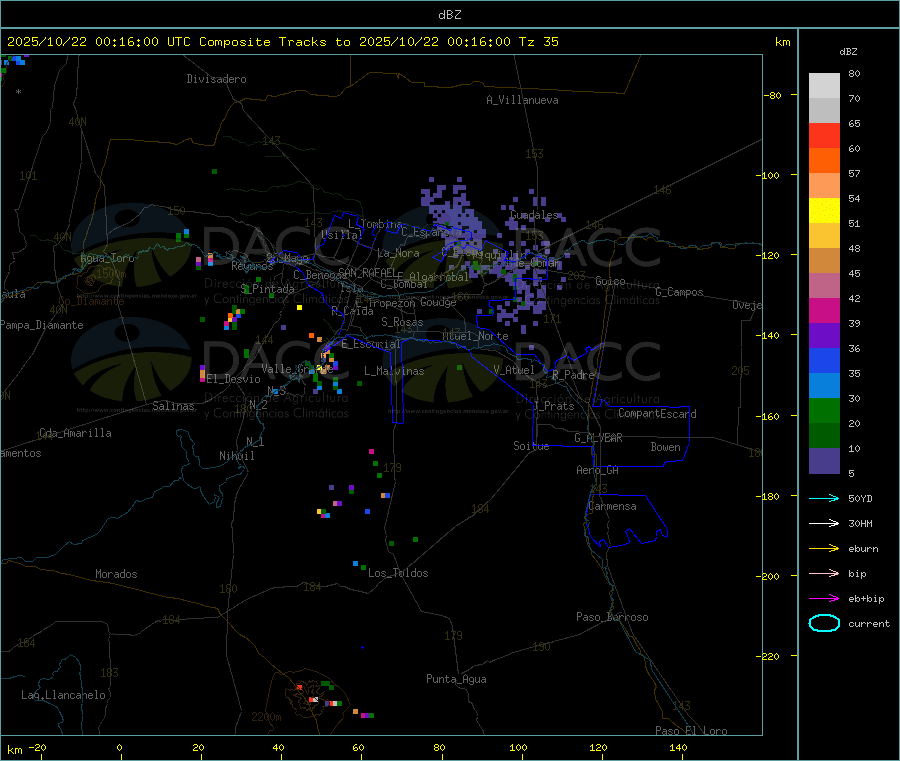This screenshot has width=900, height=761.
Task: Click the G_ALVEAR map label
Action: point(598,438)
